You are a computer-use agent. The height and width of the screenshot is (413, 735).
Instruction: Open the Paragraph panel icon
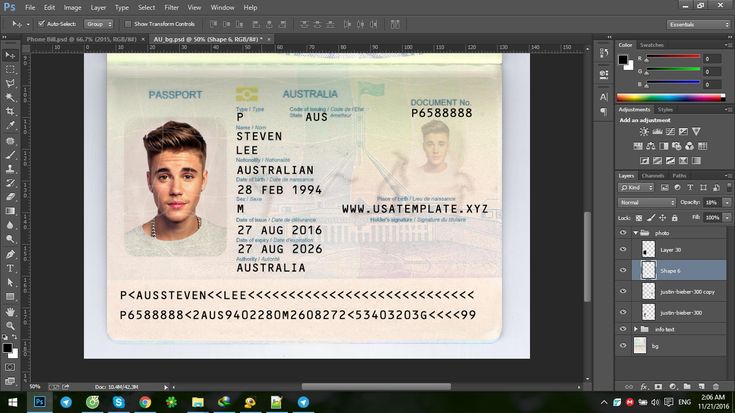click(x=604, y=112)
